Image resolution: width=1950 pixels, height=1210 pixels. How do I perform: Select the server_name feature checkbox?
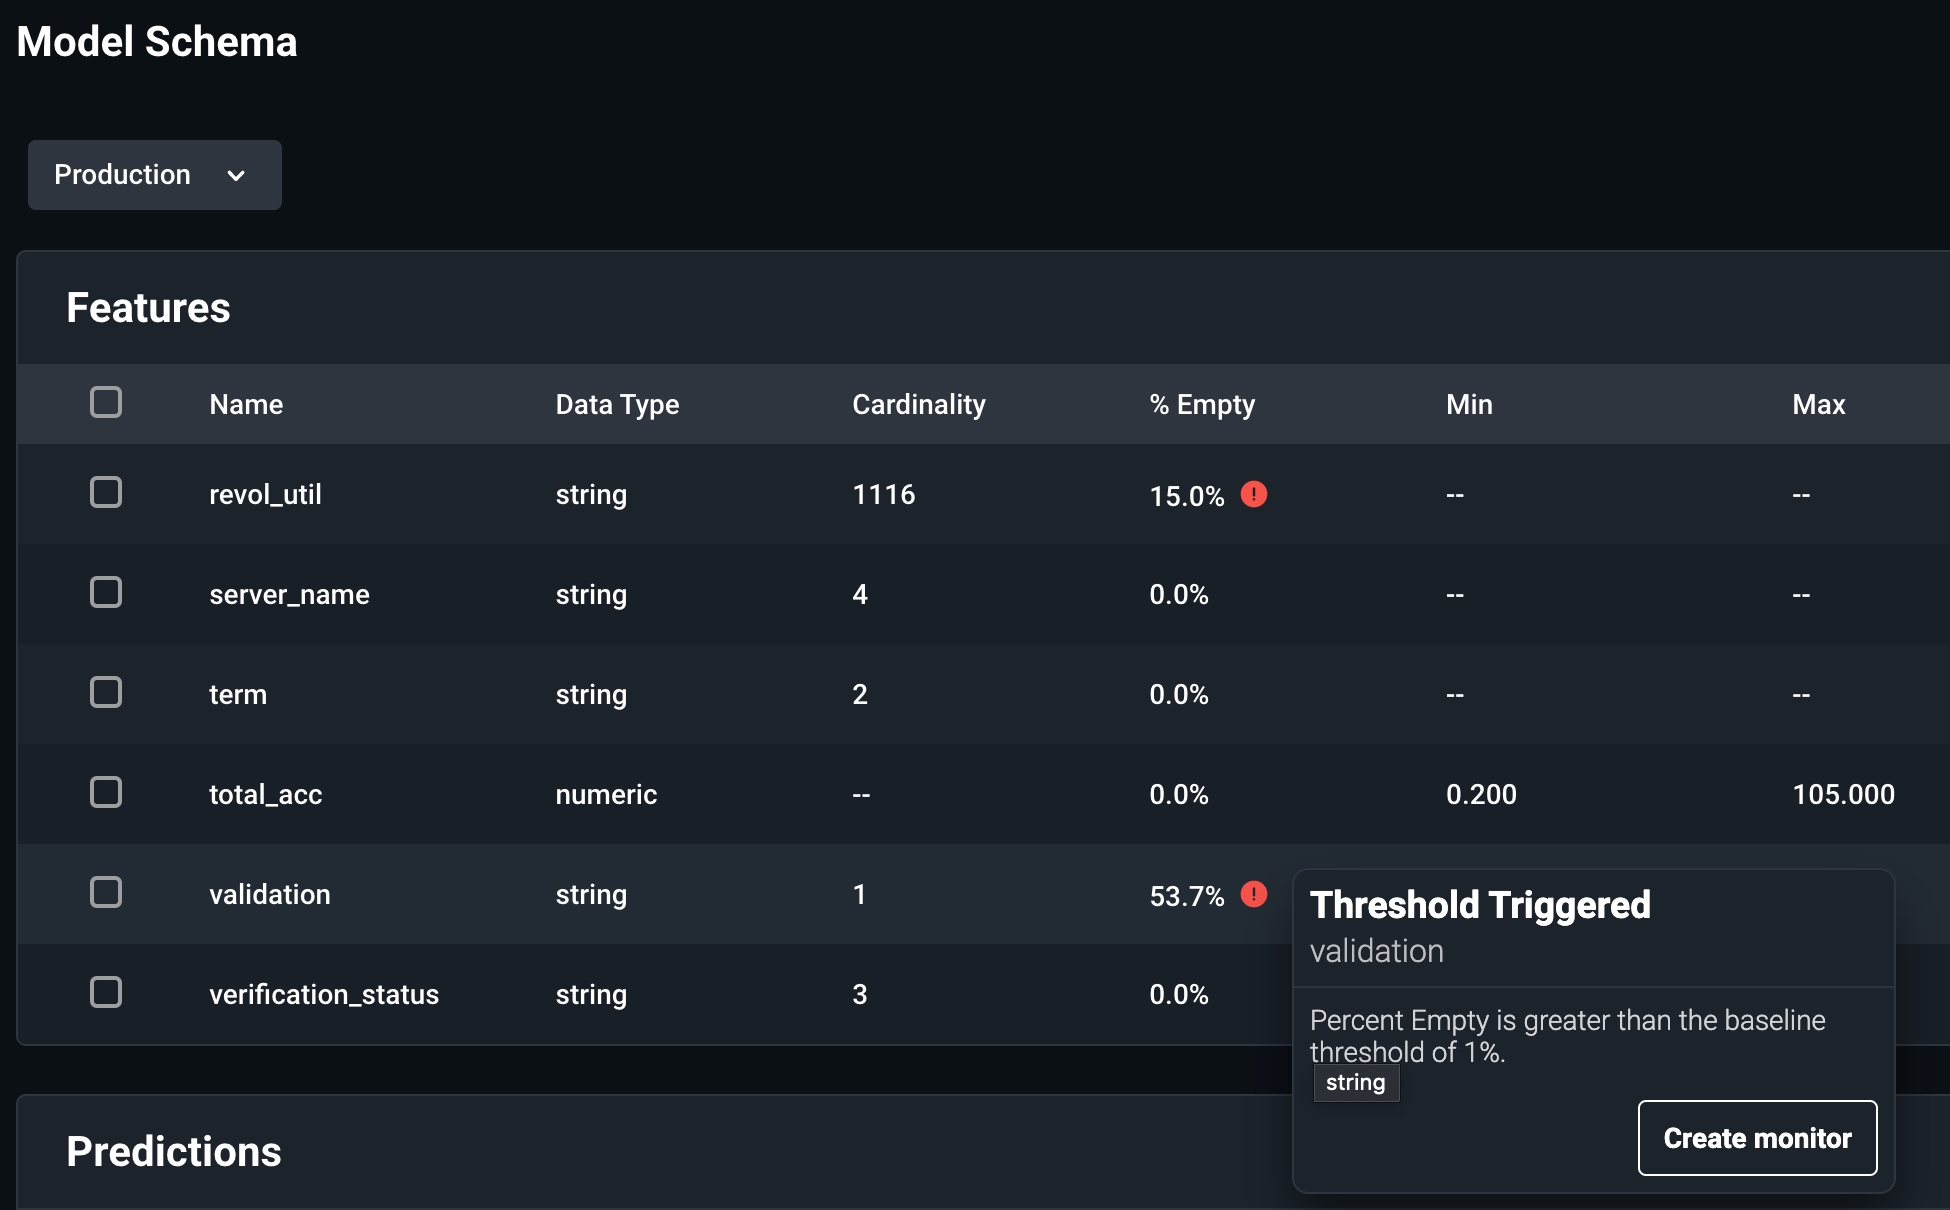pos(106,592)
